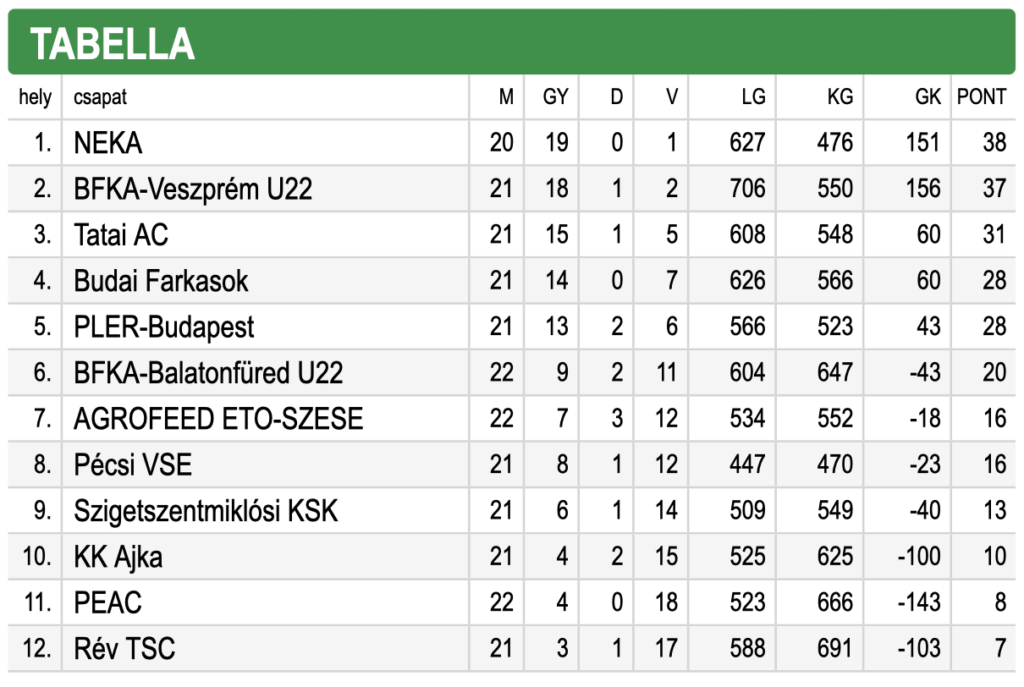Click BFKA-Balatonfüred U22 team name

[x=208, y=373]
